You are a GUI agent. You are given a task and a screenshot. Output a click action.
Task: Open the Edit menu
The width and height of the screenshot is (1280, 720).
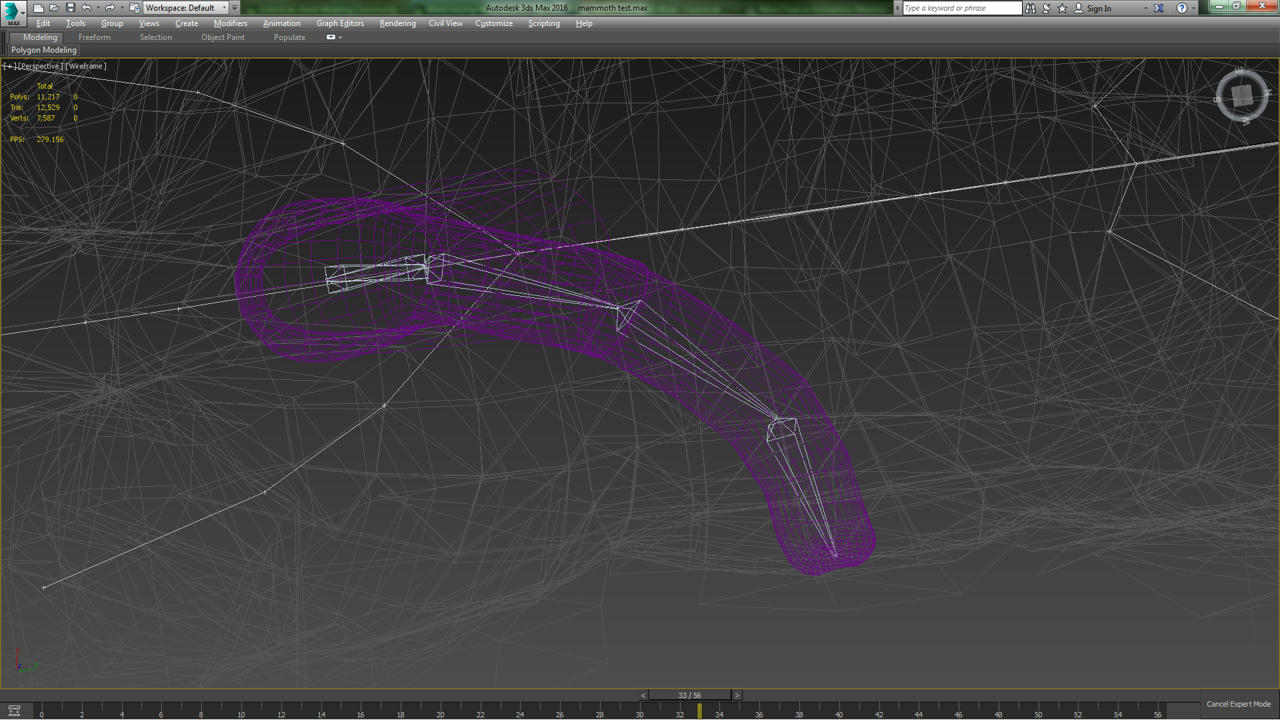click(x=43, y=23)
